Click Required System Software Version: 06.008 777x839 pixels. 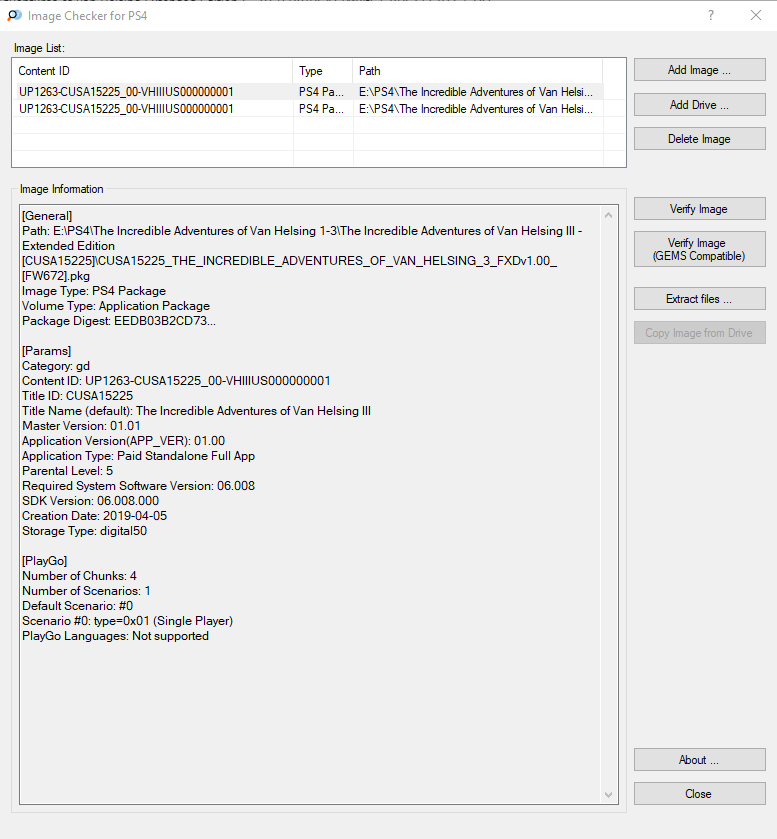pos(139,486)
